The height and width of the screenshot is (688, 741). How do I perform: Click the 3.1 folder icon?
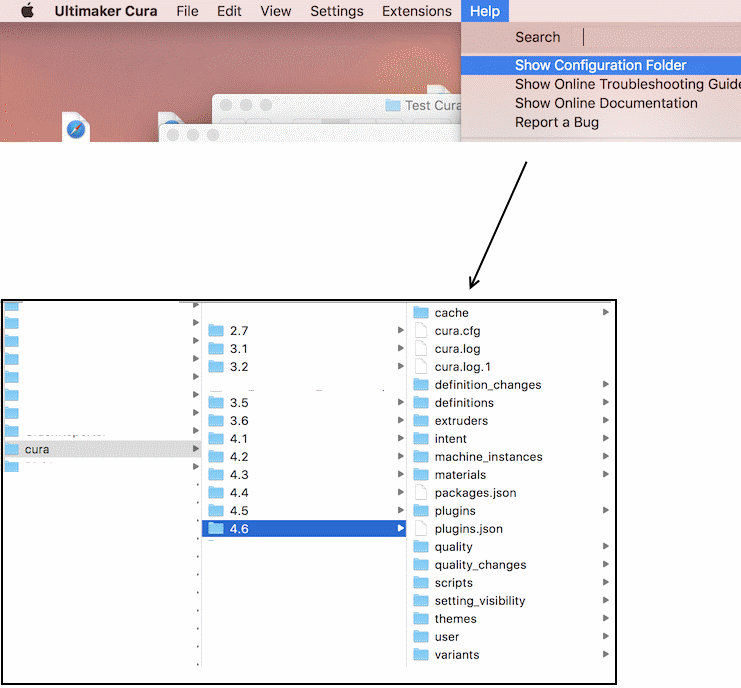(216, 348)
